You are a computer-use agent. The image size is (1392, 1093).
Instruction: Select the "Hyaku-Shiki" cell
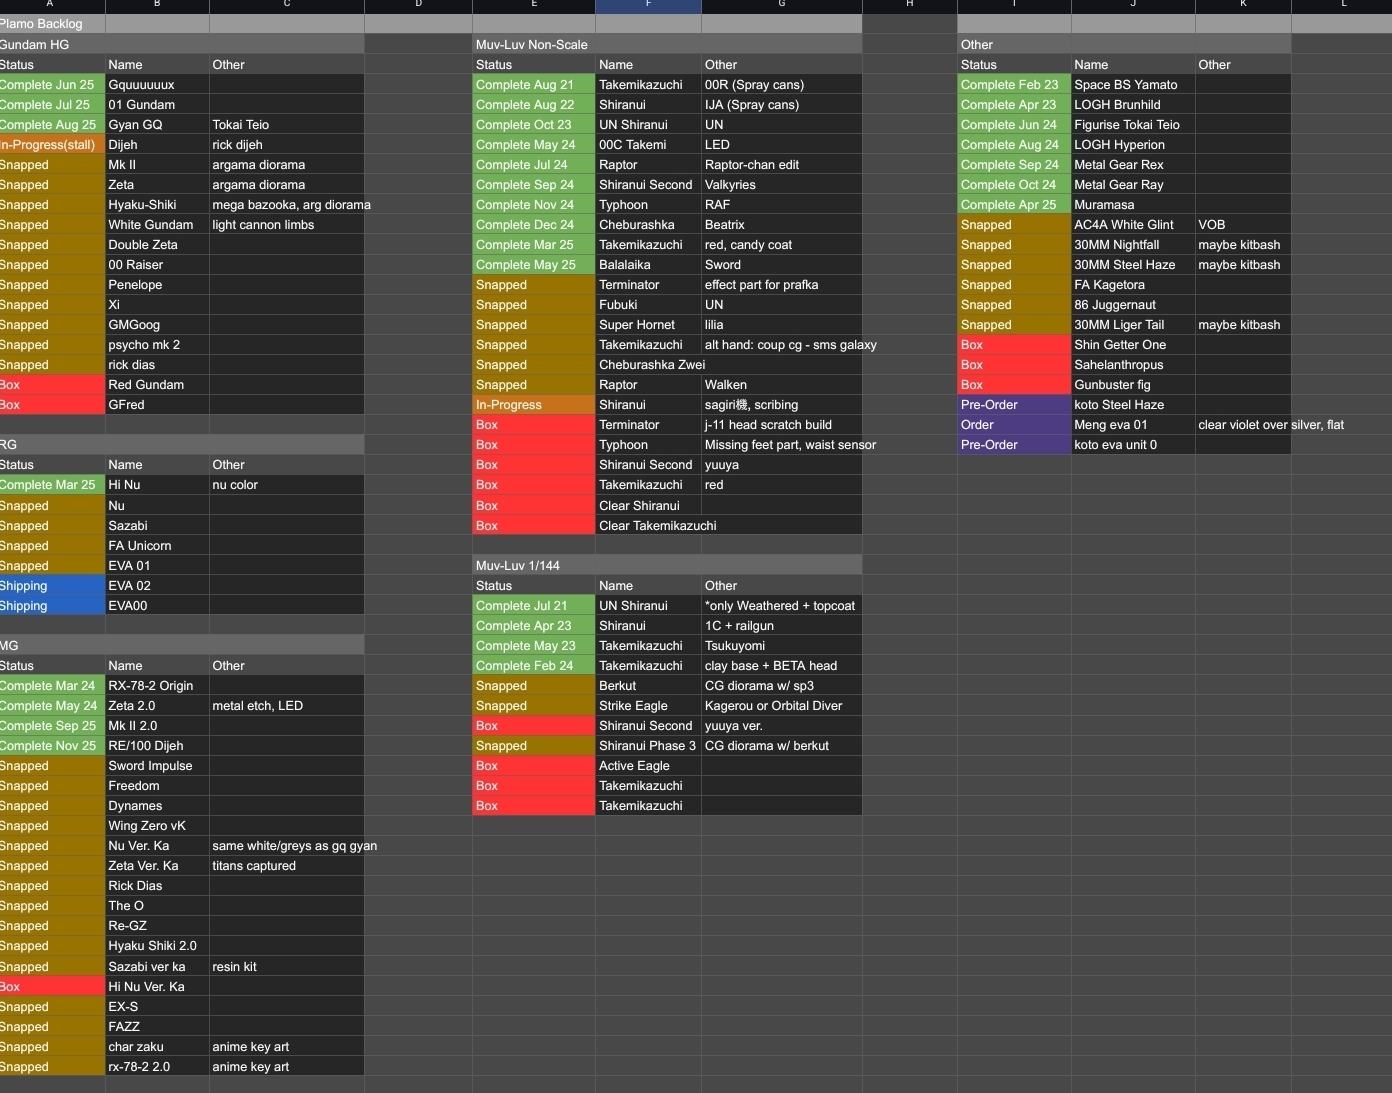[x=157, y=205]
